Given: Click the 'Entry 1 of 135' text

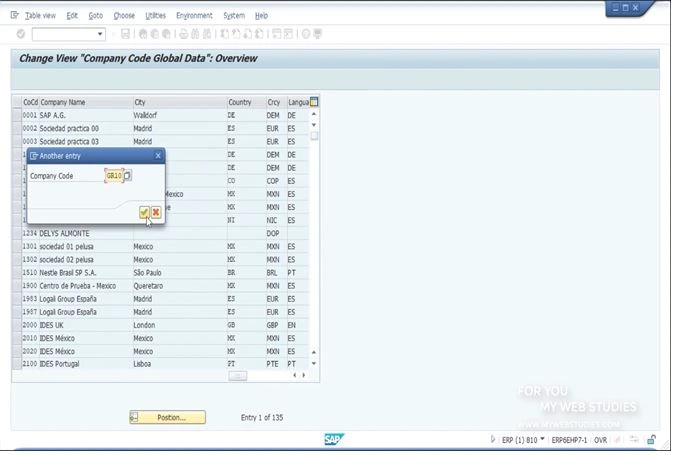Looking at the screenshot, I should pyautogui.click(x=262, y=417).
